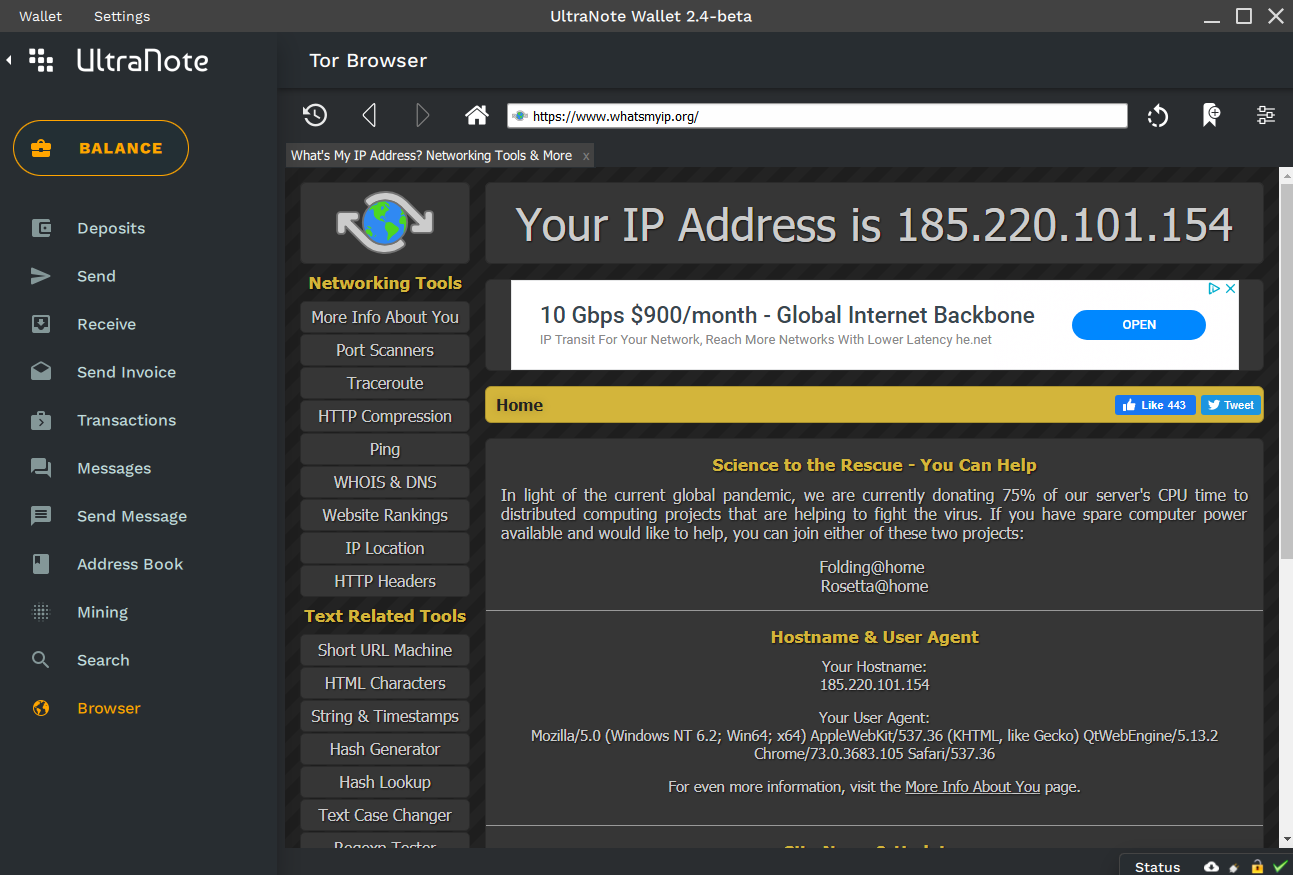Close the What's My IP tab
This screenshot has height=875, width=1293.
pyautogui.click(x=586, y=156)
